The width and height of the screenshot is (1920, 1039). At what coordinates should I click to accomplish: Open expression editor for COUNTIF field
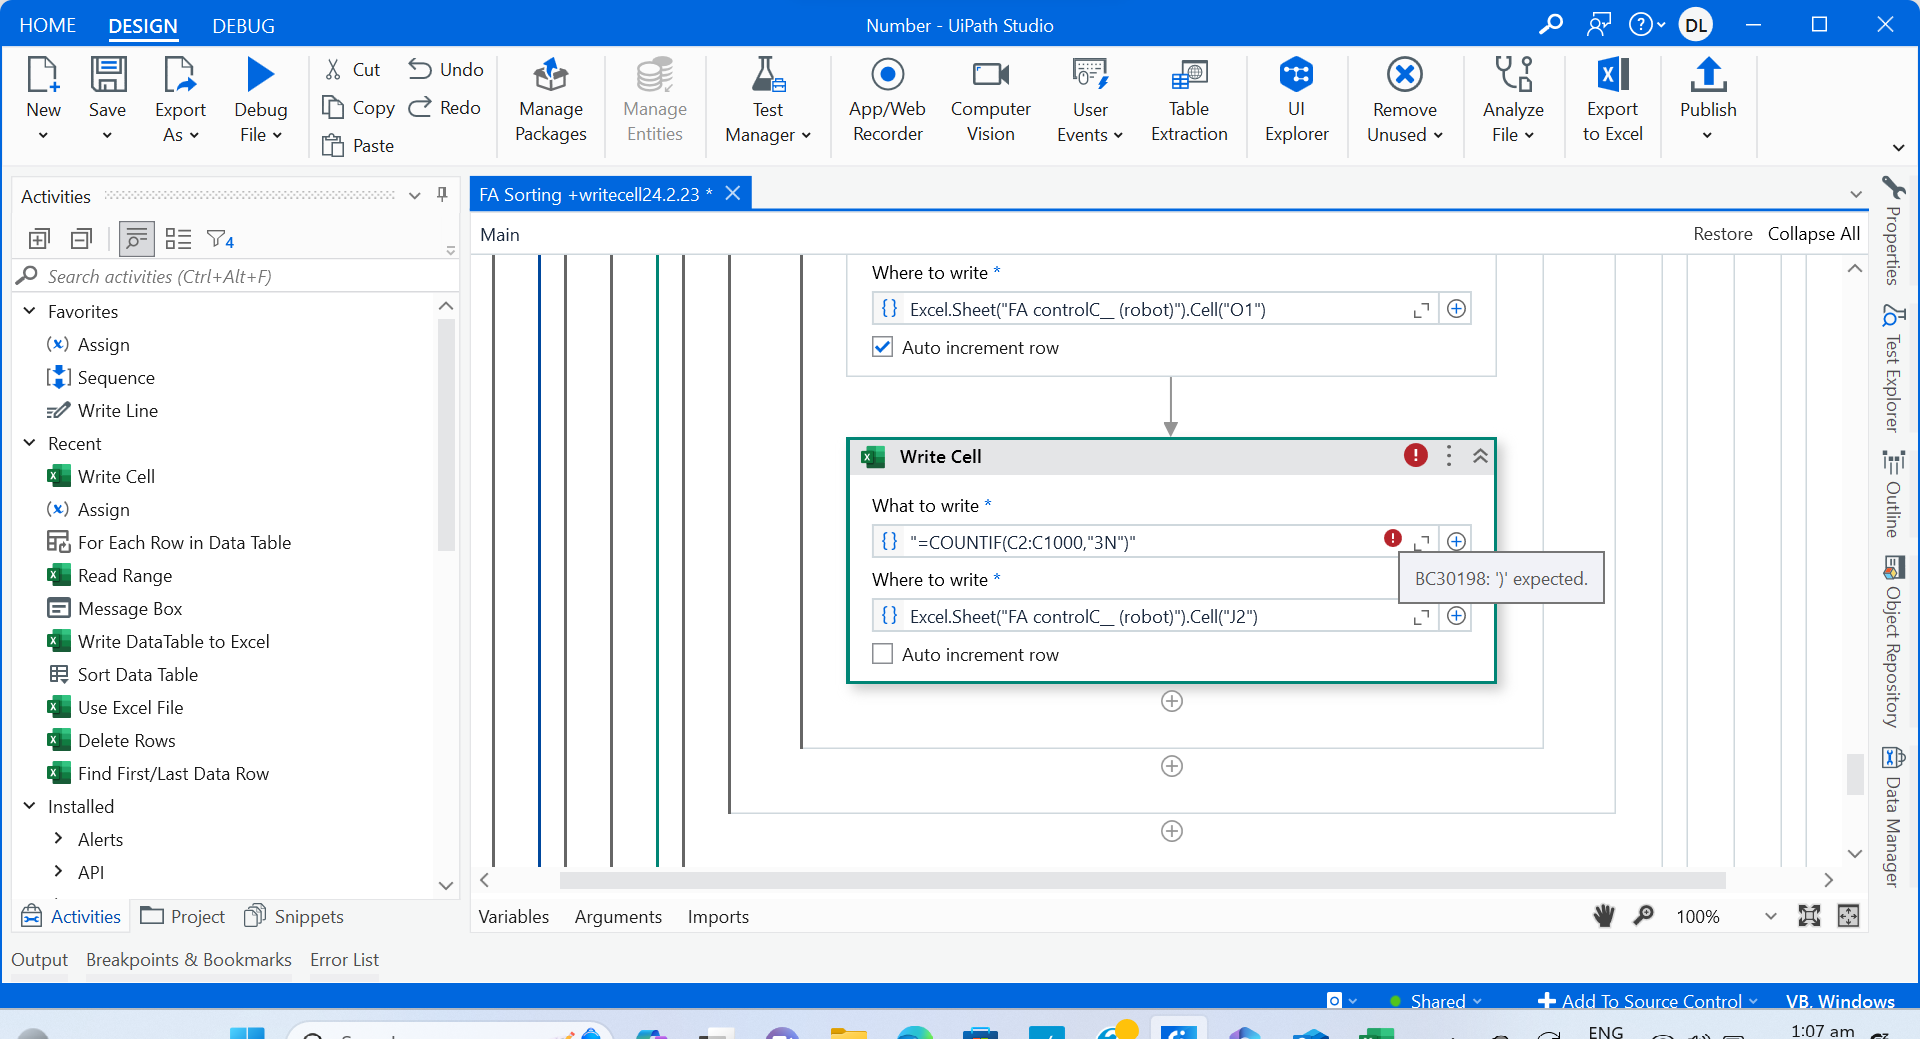pyautogui.click(x=1421, y=541)
